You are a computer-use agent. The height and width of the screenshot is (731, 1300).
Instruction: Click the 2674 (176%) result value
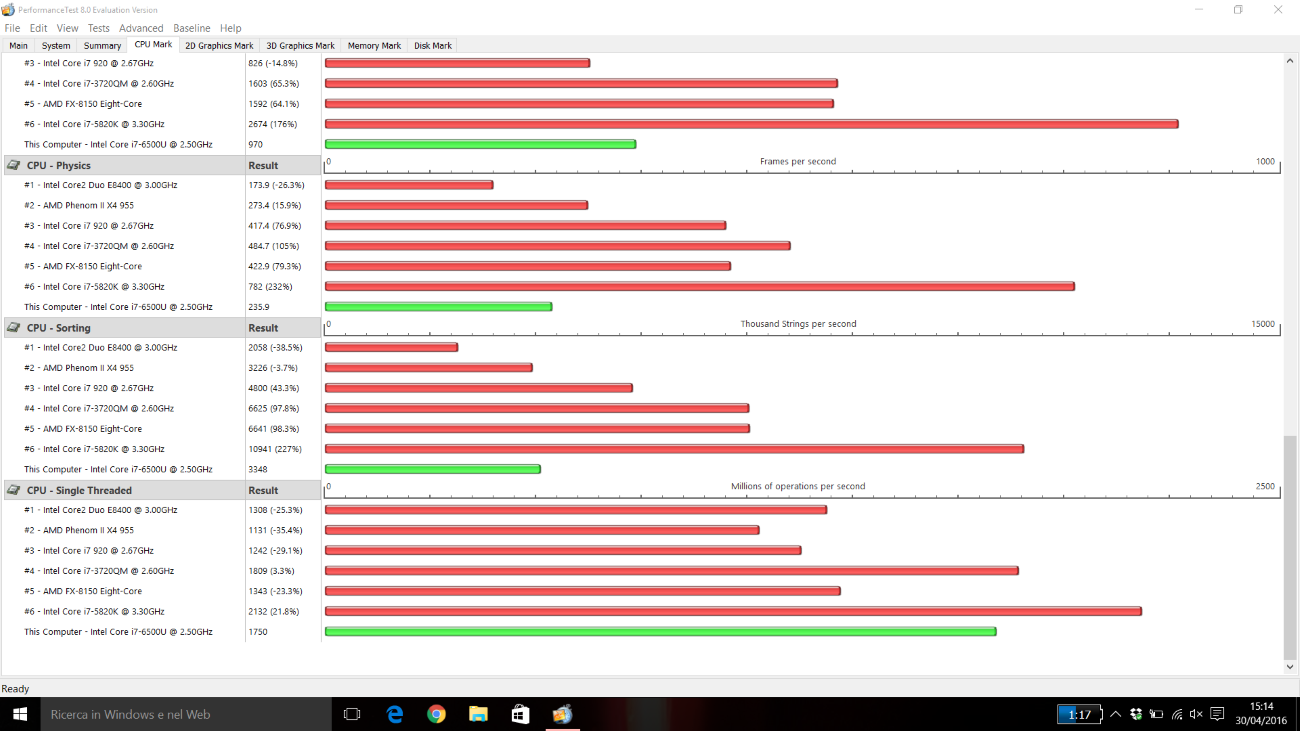coord(272,124)
